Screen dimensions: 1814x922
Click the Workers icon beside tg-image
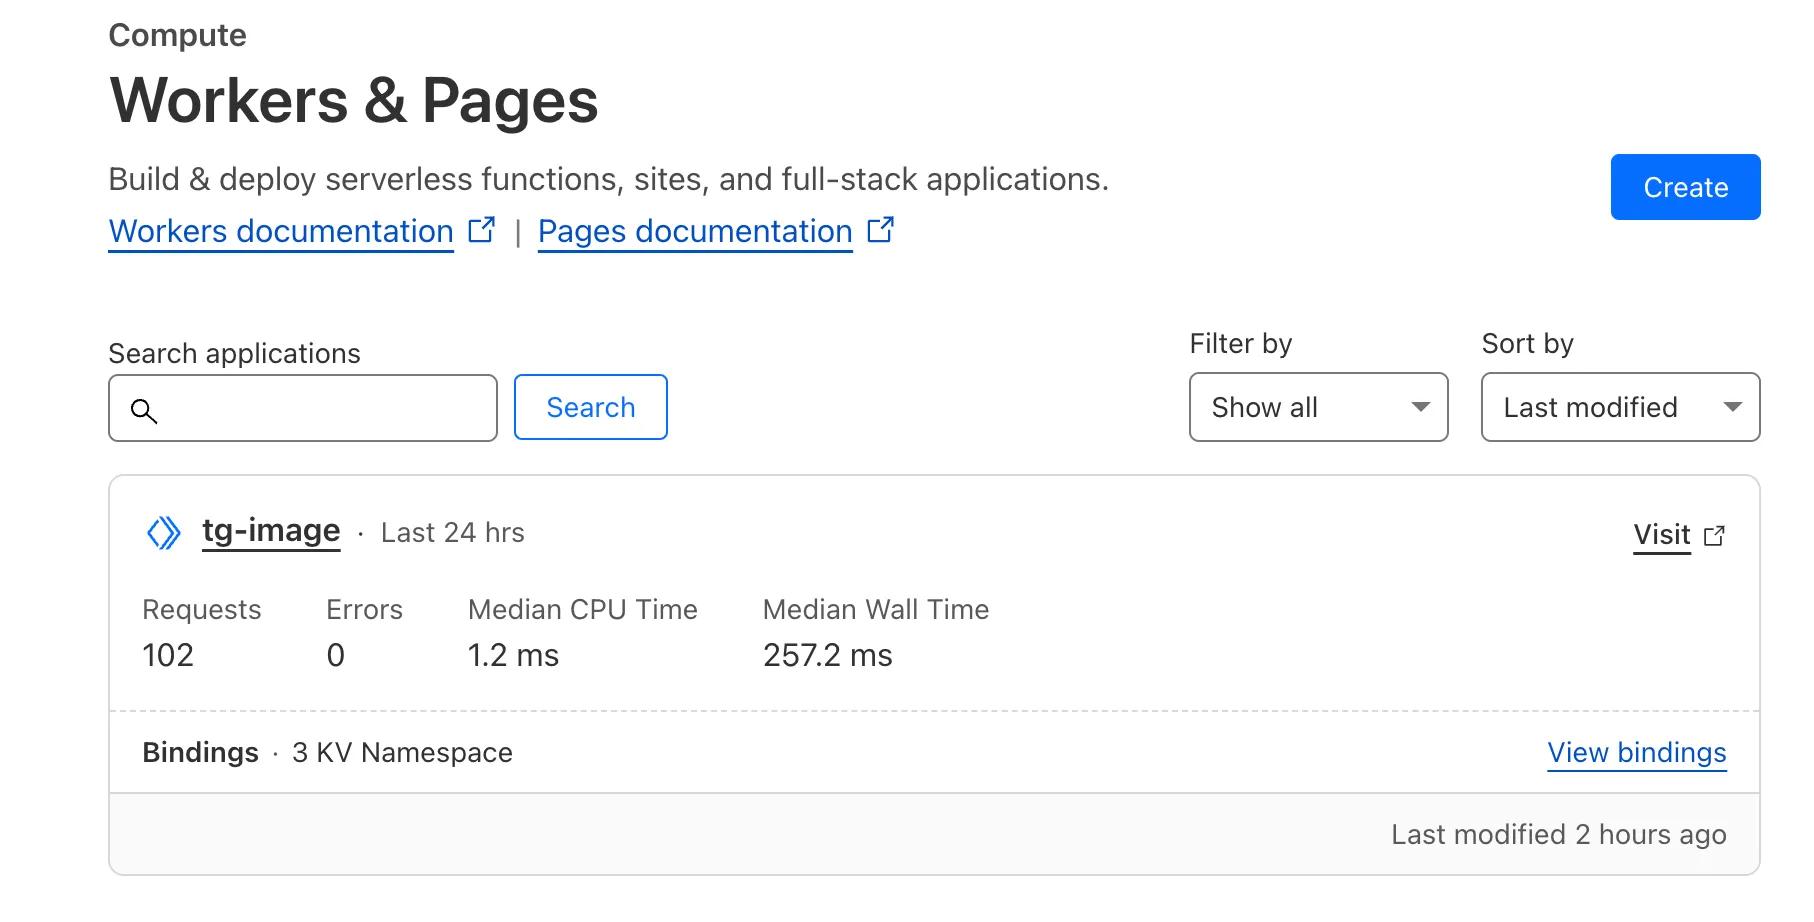pos(164,533)
